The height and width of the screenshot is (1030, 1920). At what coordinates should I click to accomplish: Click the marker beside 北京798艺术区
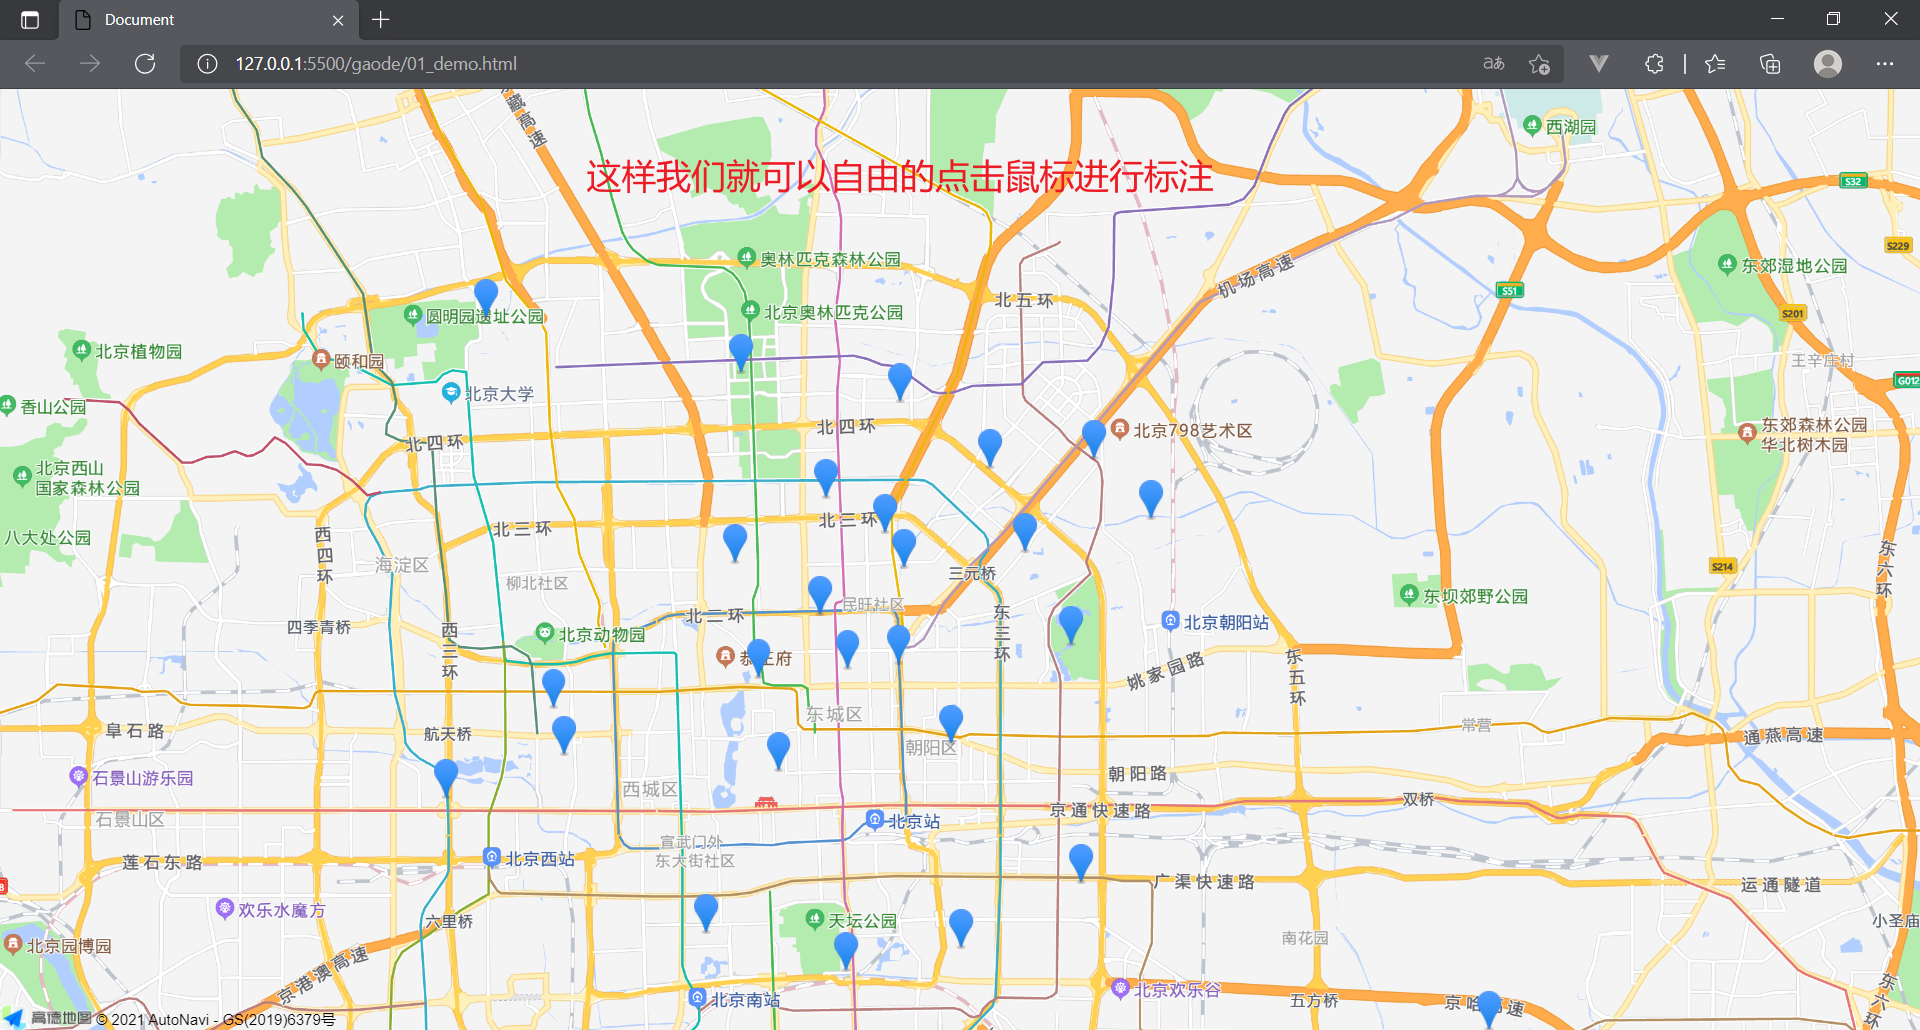click(x=1094, y=438)
